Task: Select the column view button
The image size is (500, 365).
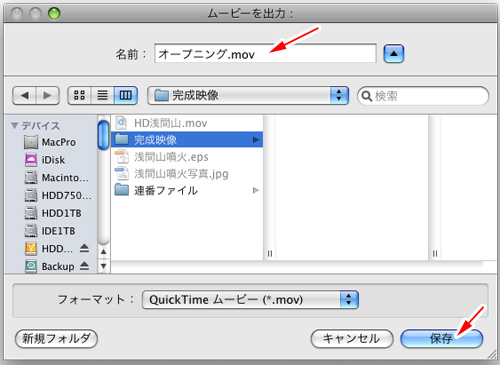Action: point(126,96)
